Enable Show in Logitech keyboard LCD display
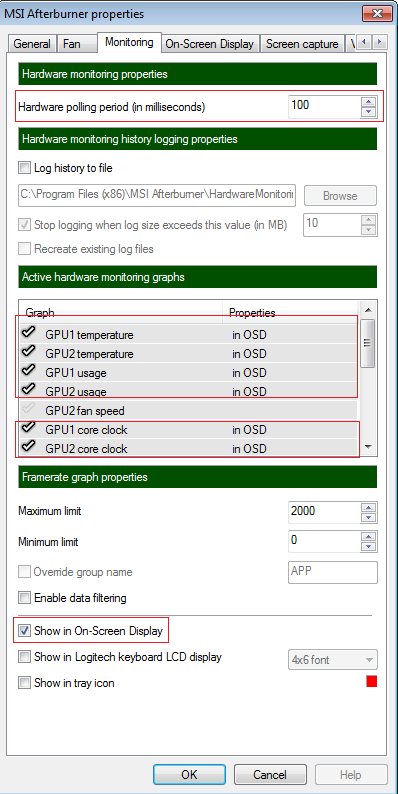The width and height of the screenshot is (398, 794). click(24, 657)
